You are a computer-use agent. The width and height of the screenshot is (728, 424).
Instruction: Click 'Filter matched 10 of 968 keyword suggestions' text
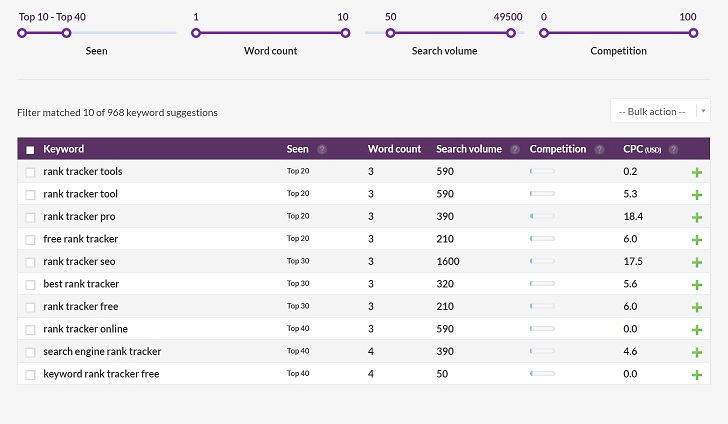(117, 113)
